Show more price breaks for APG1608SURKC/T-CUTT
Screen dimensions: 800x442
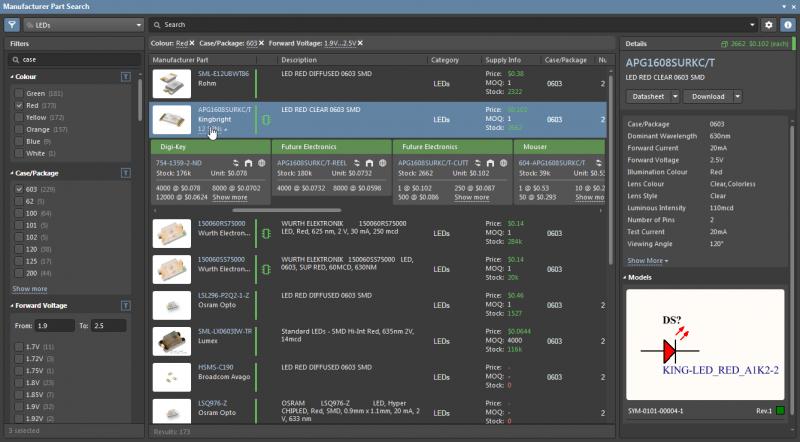click(x=471, y=197)
